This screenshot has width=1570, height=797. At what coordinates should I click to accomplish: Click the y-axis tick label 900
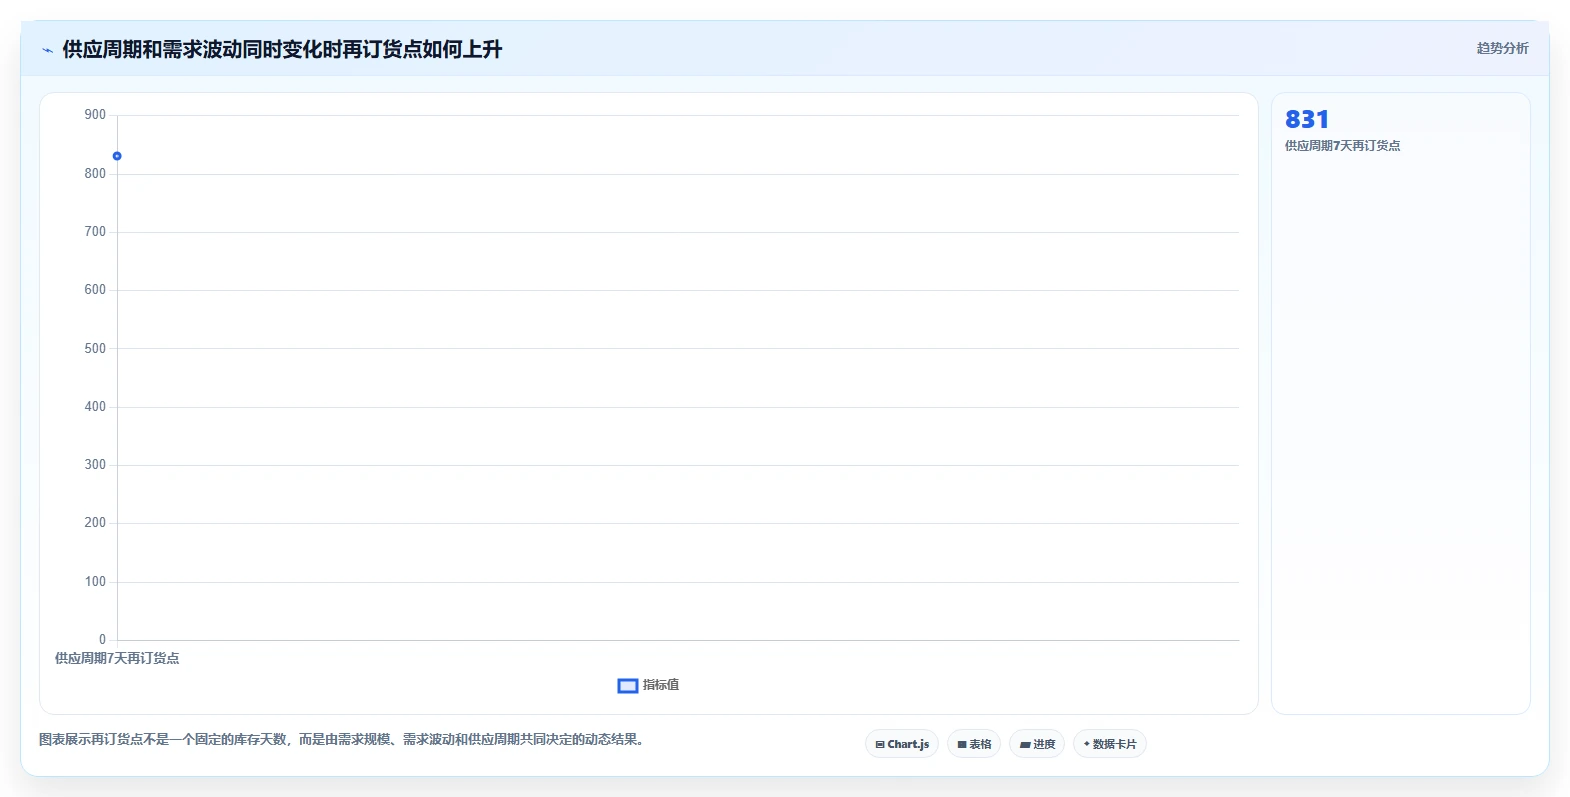pos(95,115)
